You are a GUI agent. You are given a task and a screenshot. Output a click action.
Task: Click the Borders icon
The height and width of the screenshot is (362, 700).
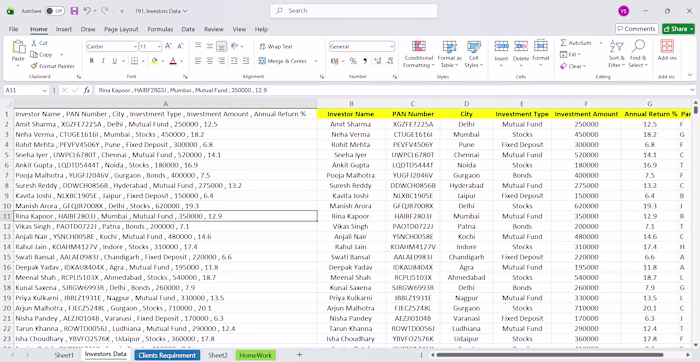pos(134,61)
